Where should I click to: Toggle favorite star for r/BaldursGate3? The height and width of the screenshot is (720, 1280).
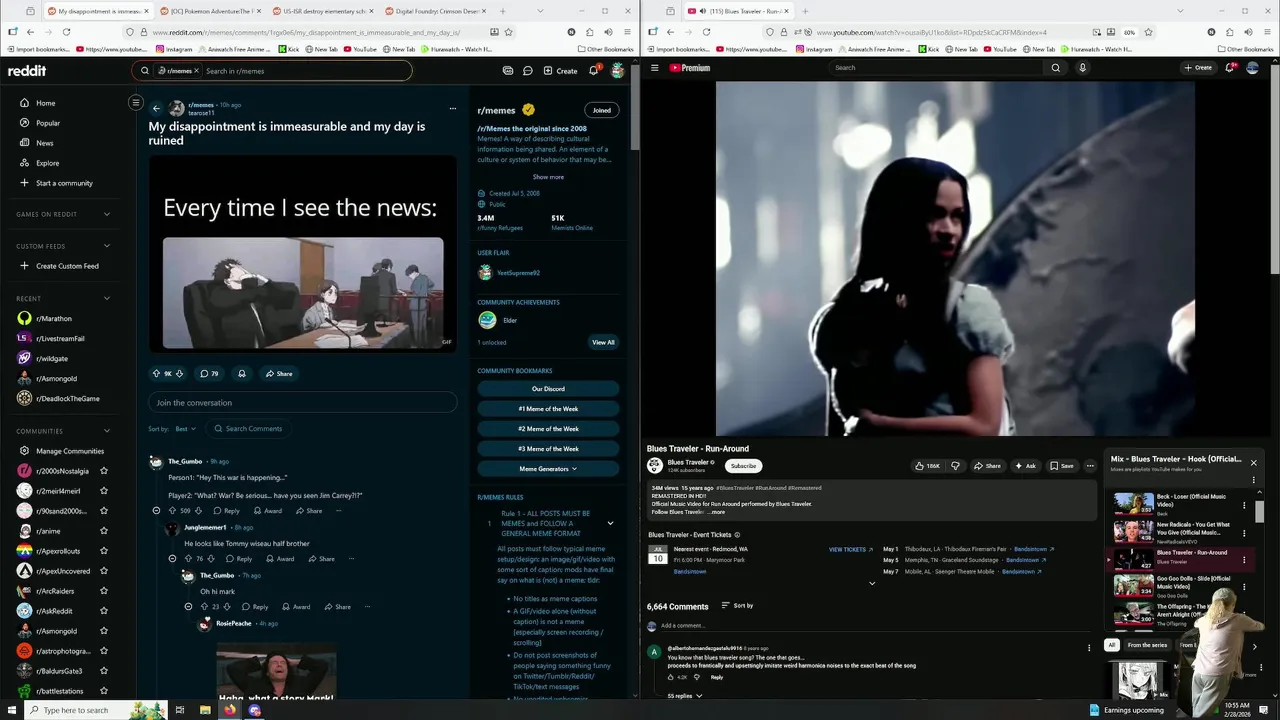[104, 671]
